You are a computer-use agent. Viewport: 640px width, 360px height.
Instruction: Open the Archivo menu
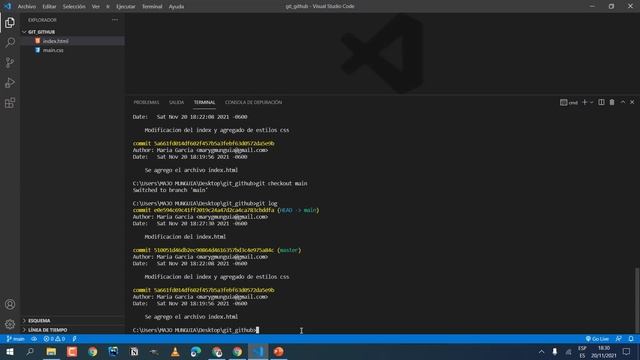pos(27,7)
